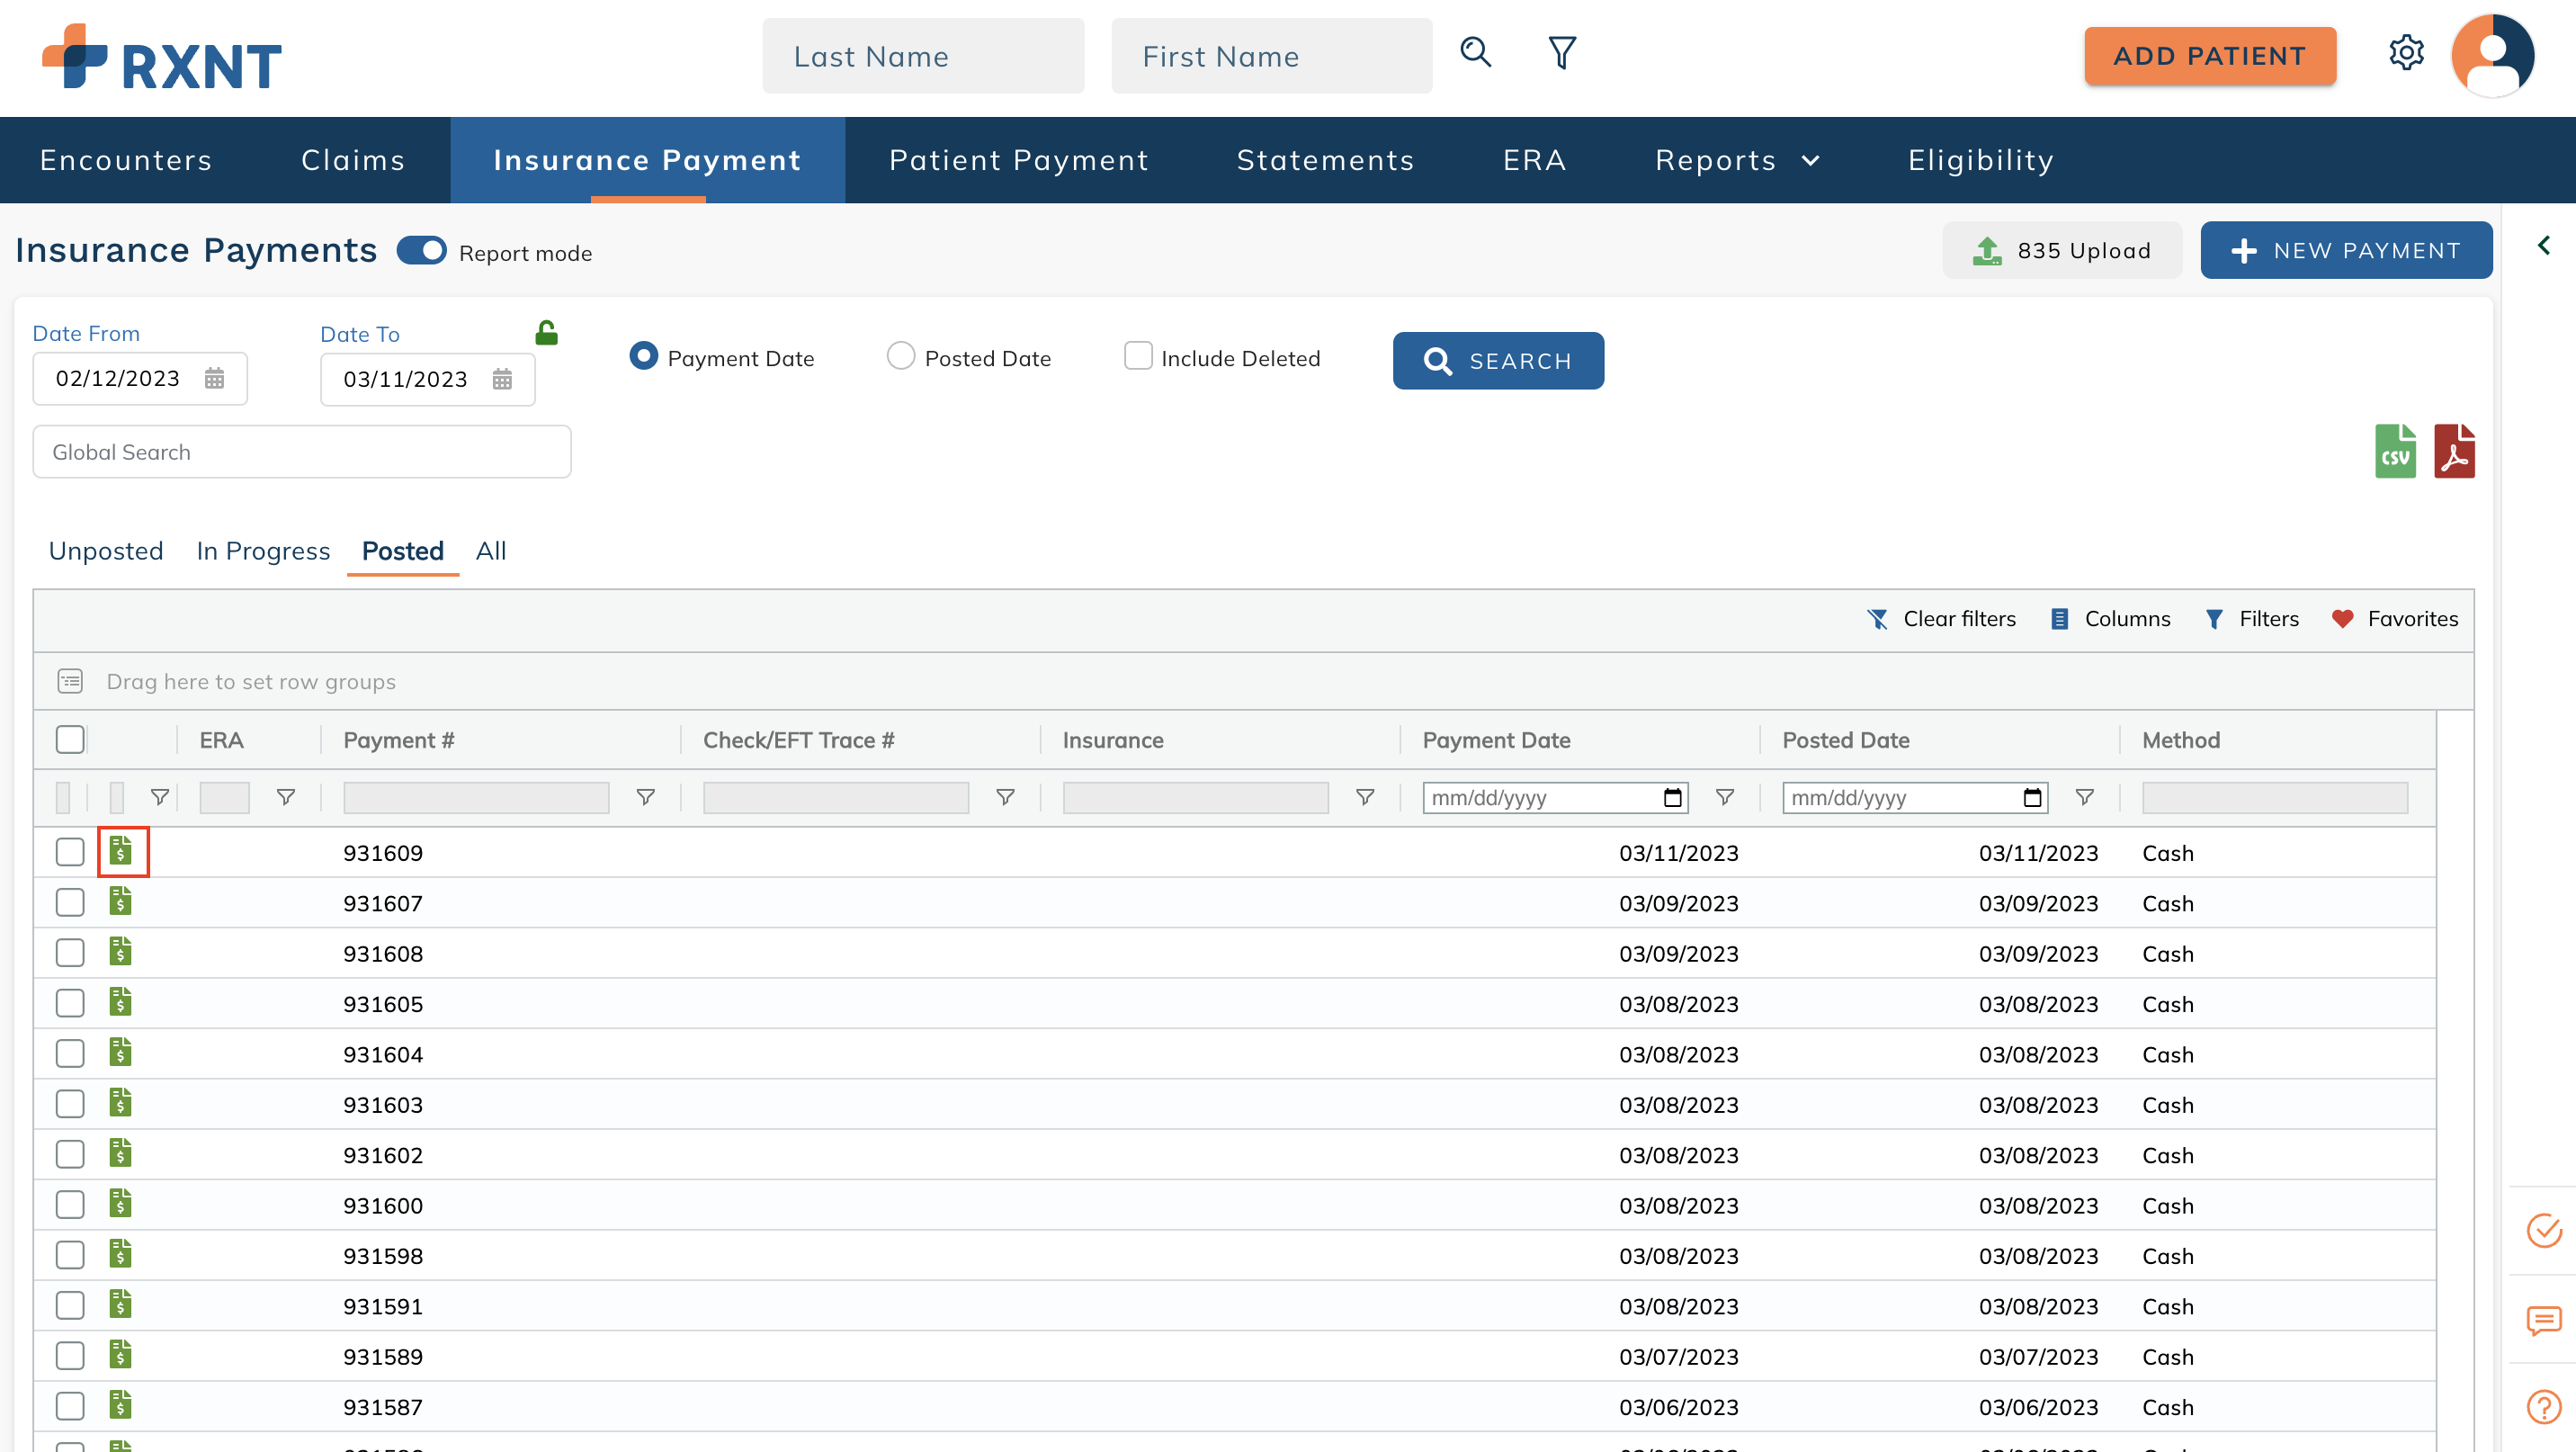Switch to the All tab
The height and width of the screenshot is (1452, 2576).
[491, 551]
